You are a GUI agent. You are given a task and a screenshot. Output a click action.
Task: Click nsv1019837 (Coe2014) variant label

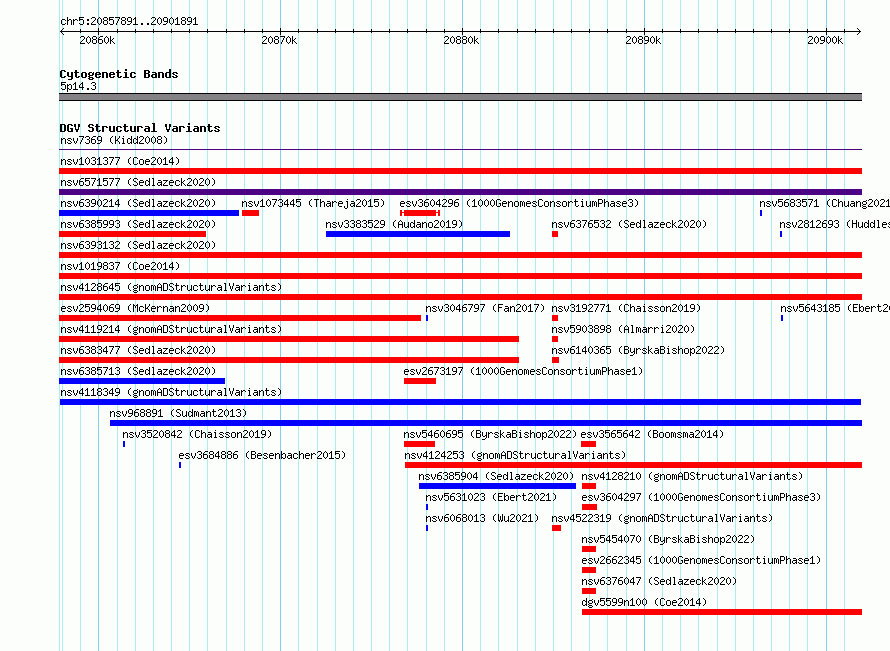point(120,266)
